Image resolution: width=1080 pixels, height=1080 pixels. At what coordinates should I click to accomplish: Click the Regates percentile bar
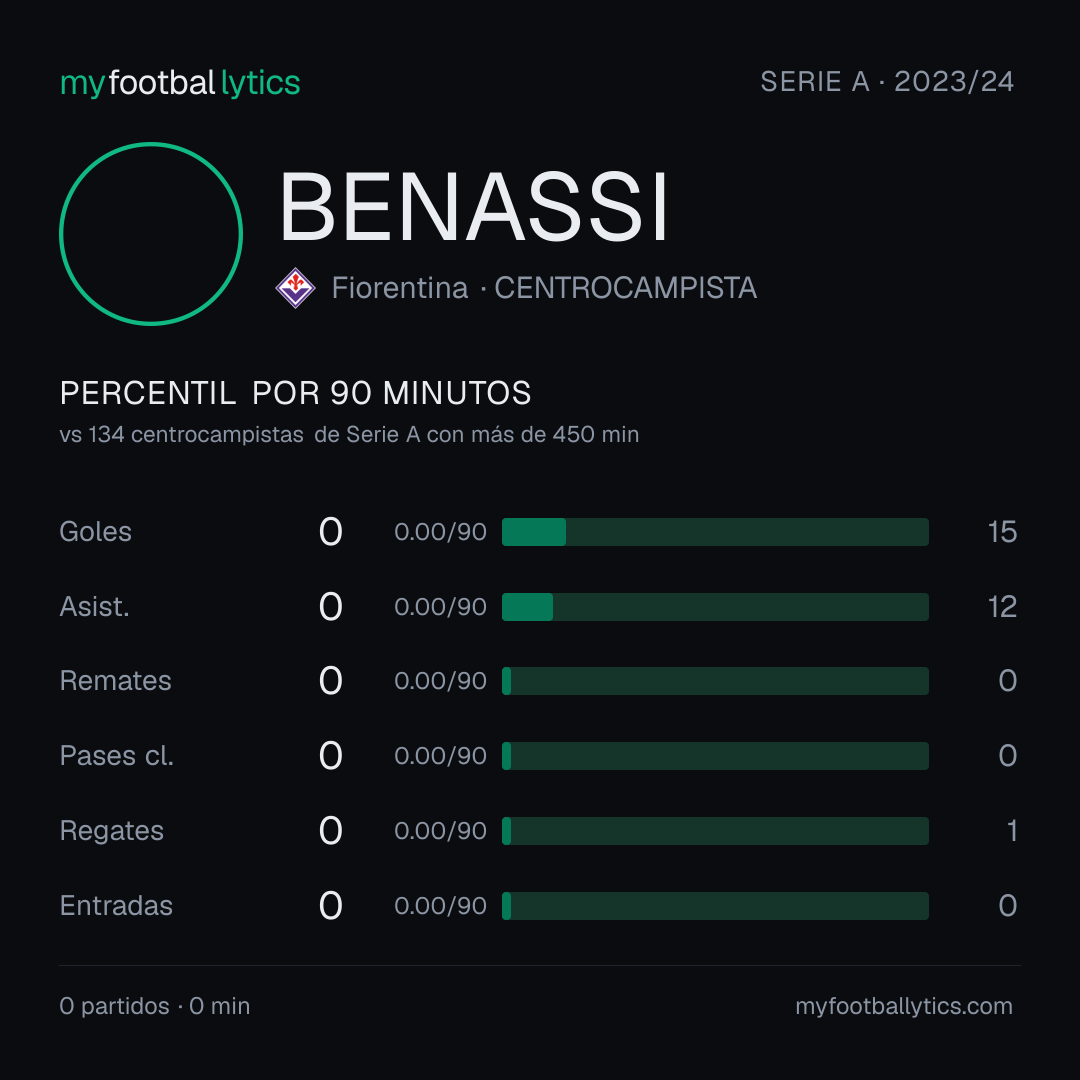(x=715, y=831)
